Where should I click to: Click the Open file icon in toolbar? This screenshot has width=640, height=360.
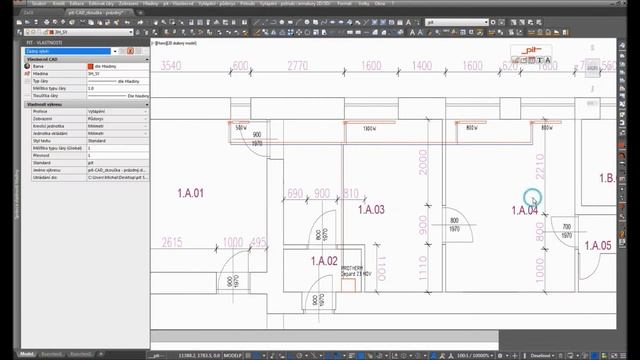tap(28, 22)
